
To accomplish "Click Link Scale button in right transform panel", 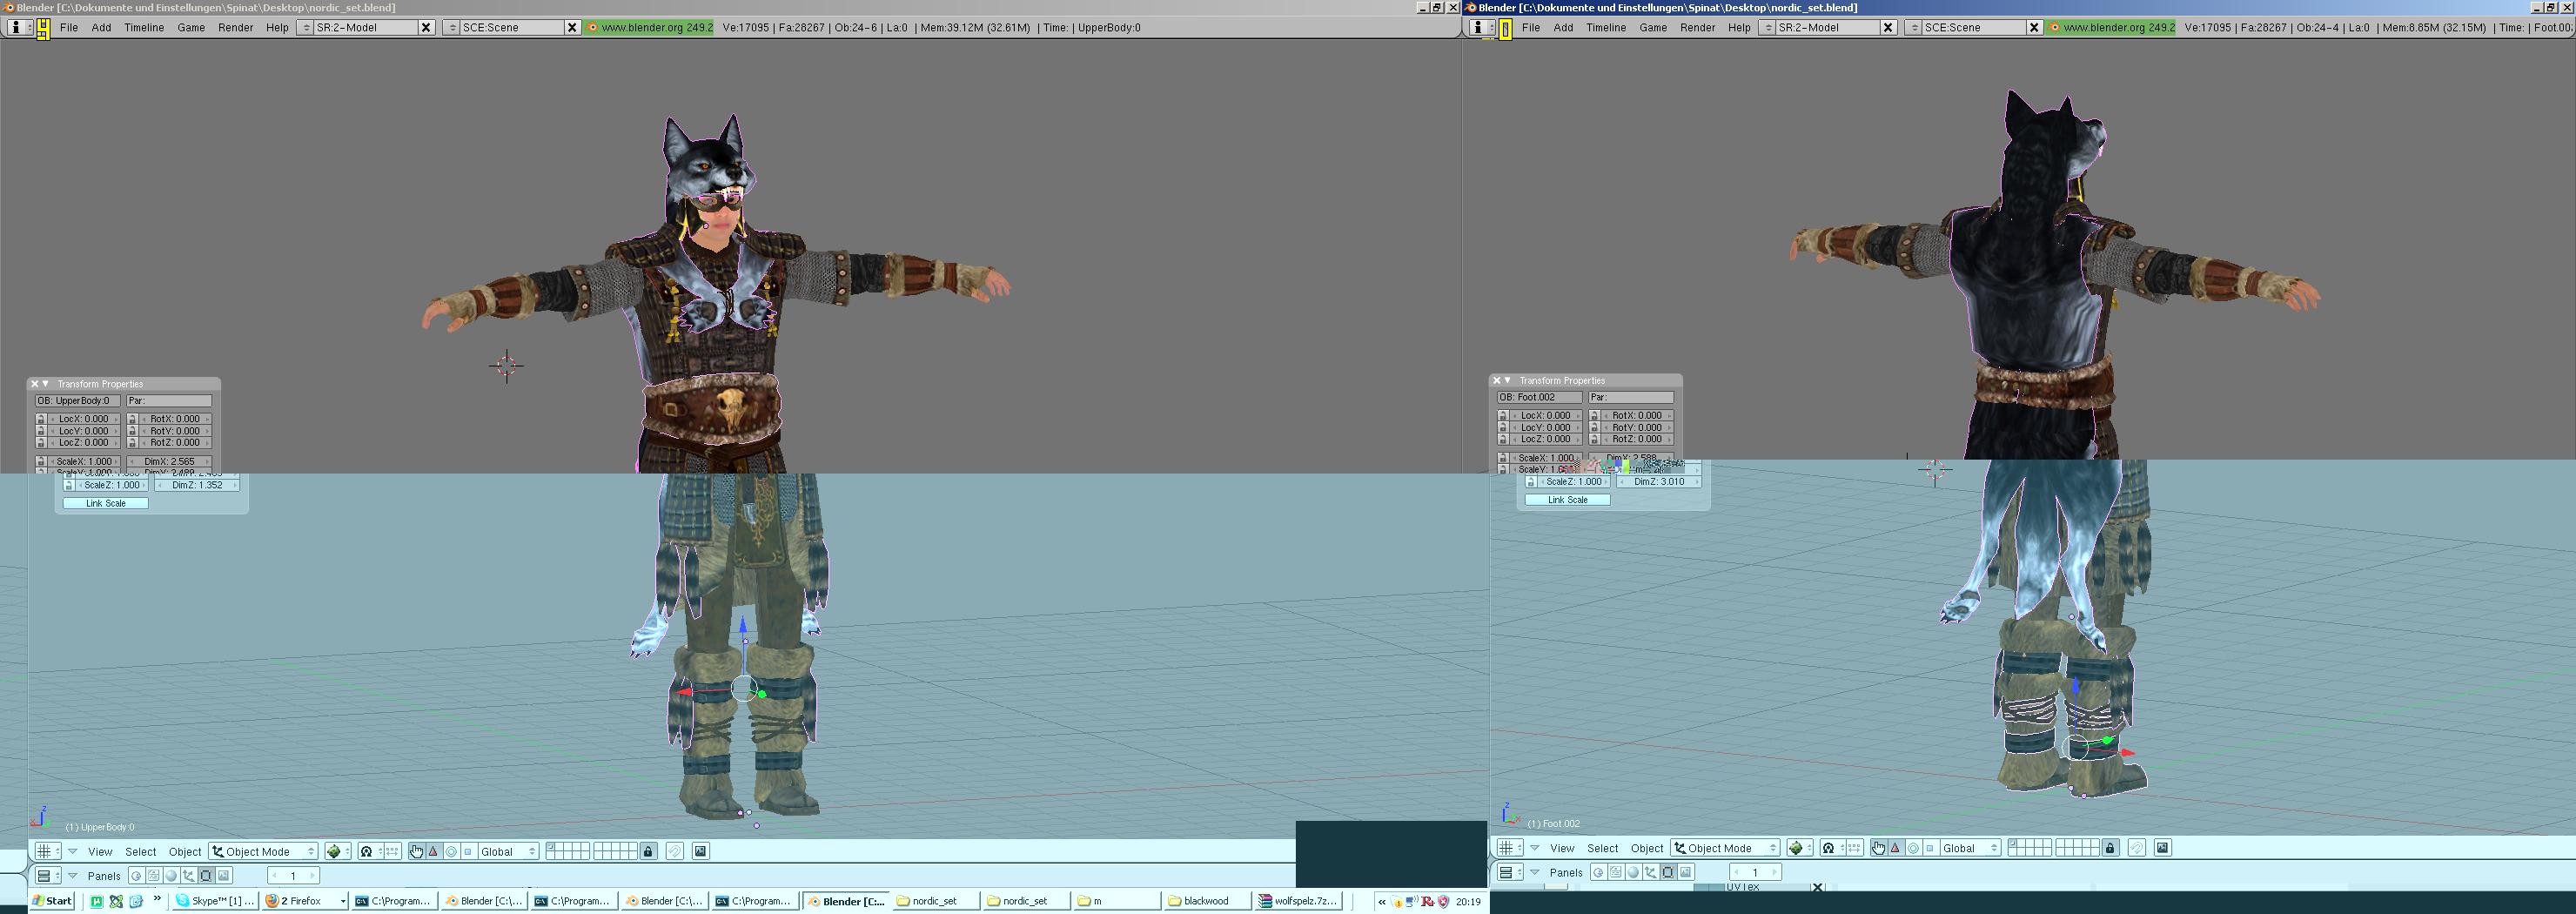I will click(x=1567, y=500).
